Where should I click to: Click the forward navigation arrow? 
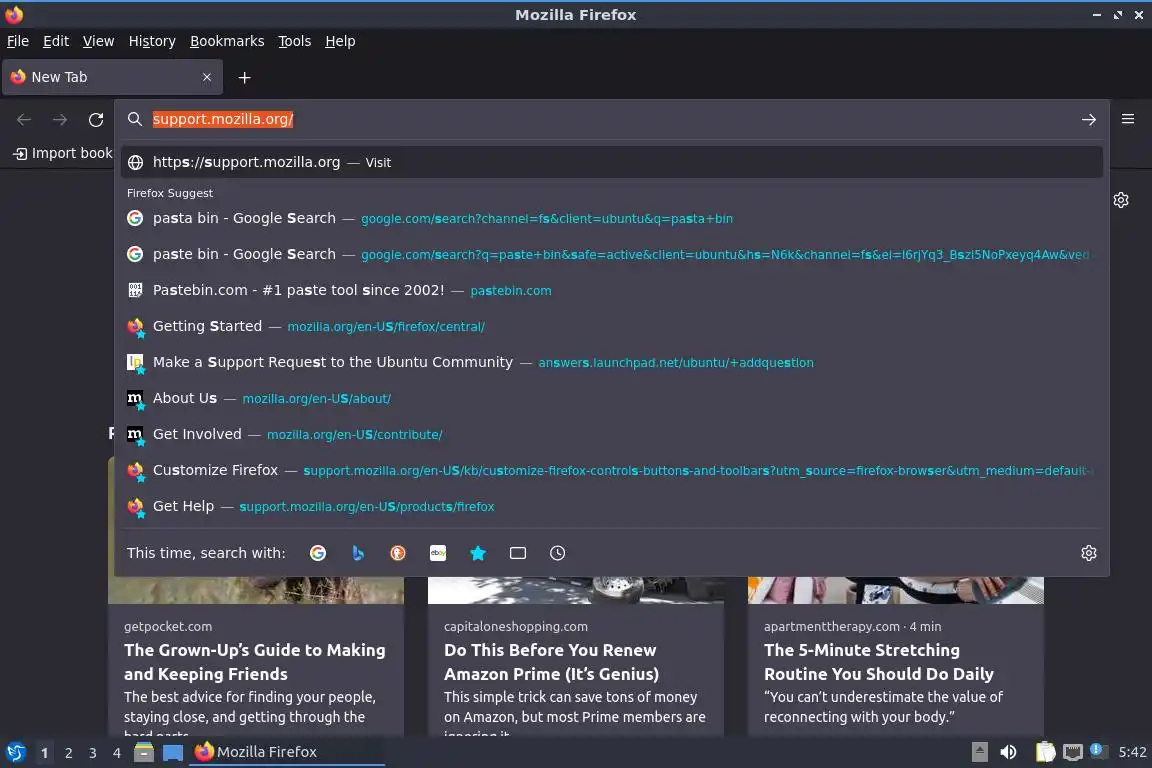coord(60,120)
